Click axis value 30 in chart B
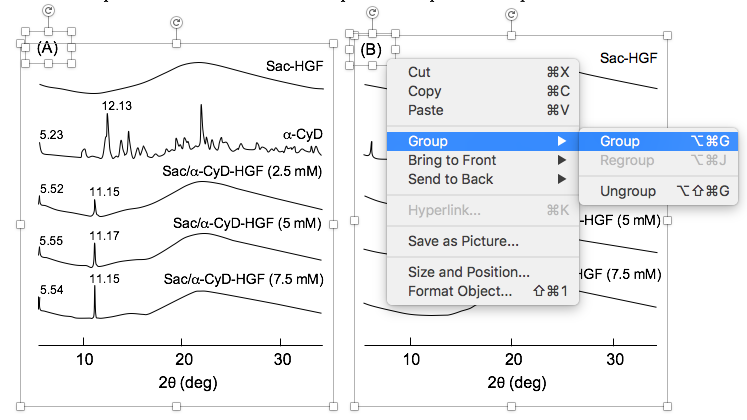 click(x=615, y=360)
